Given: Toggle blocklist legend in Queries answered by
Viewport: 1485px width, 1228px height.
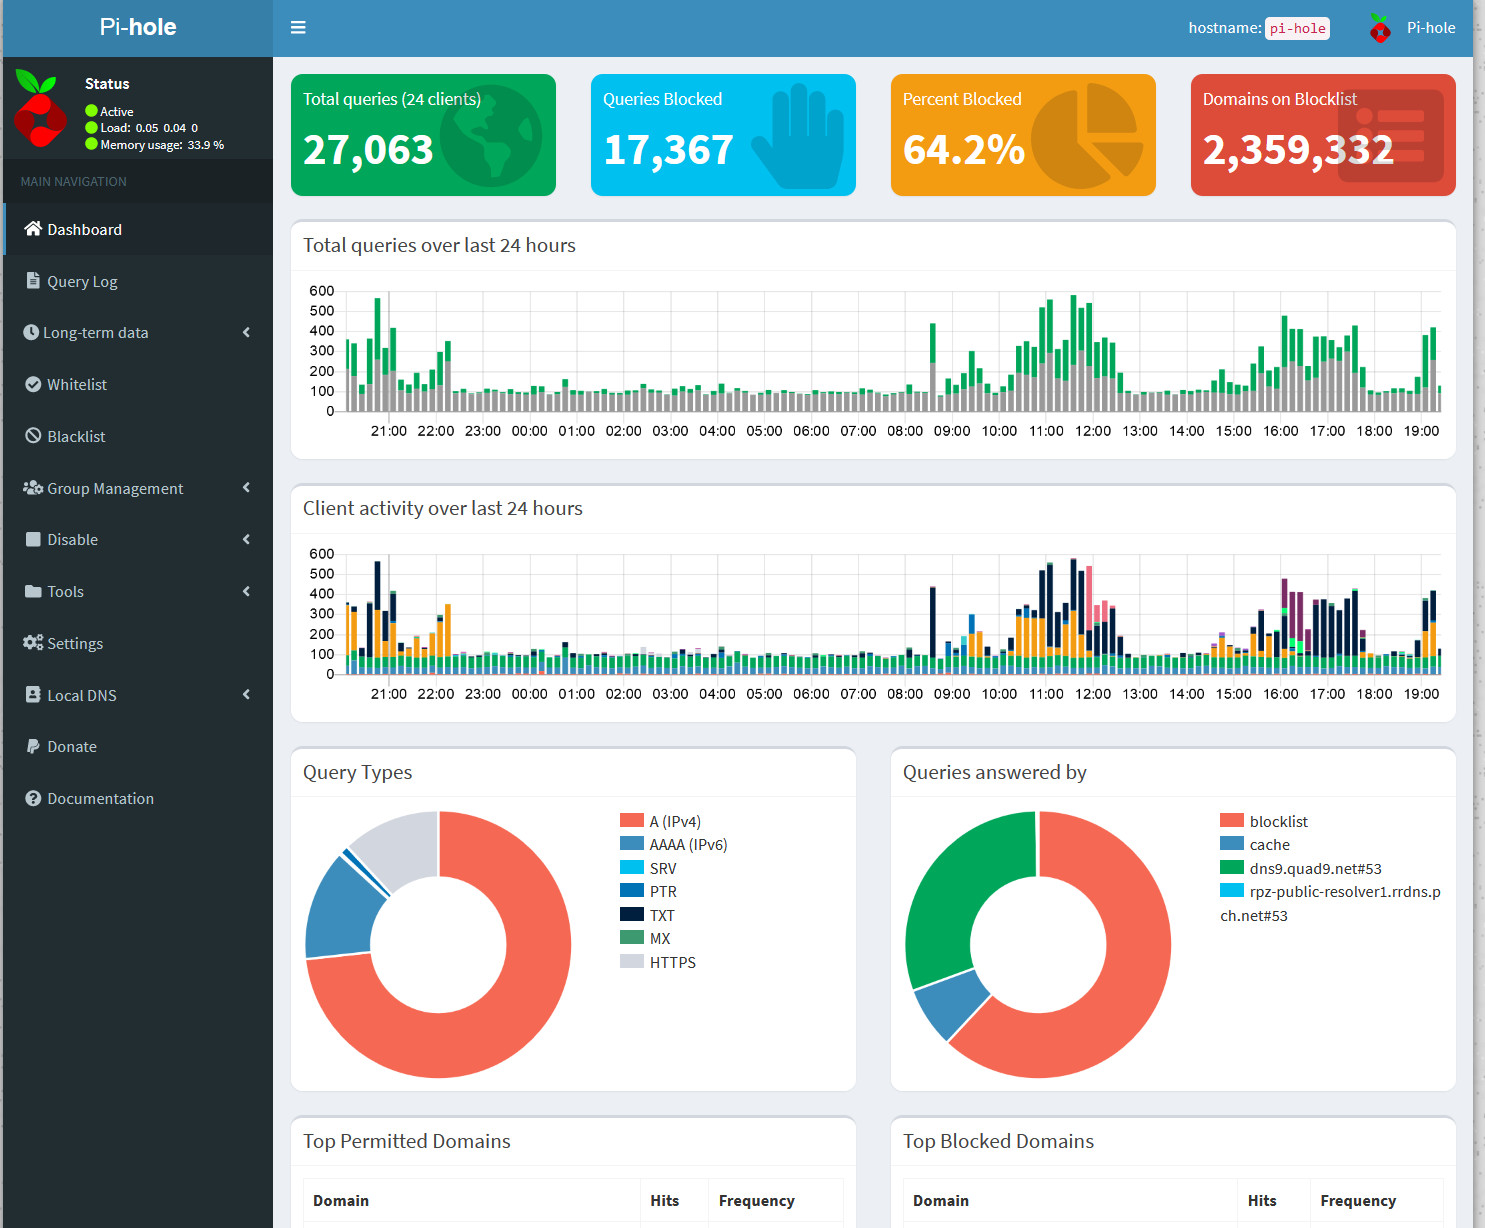Looking at the screenshot, I should click(x=1277, y=821).
